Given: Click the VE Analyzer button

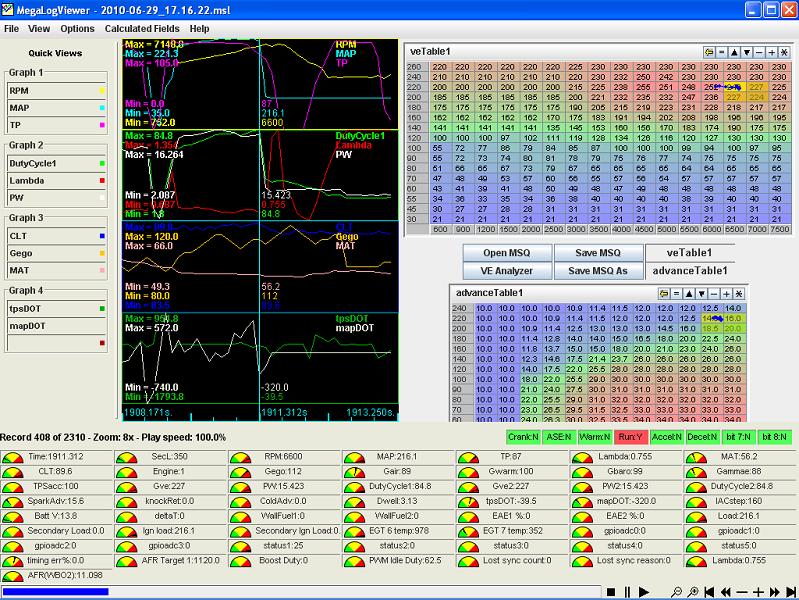Looking at the screenshot, I should [508, 270].
